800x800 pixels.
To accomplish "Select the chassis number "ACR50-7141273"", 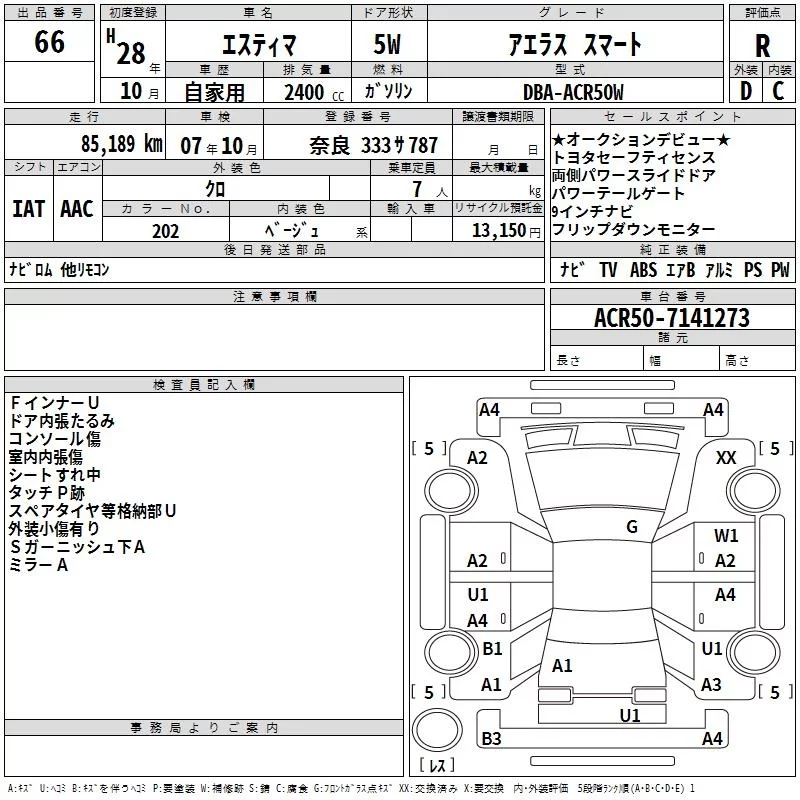I will (672, 318).
